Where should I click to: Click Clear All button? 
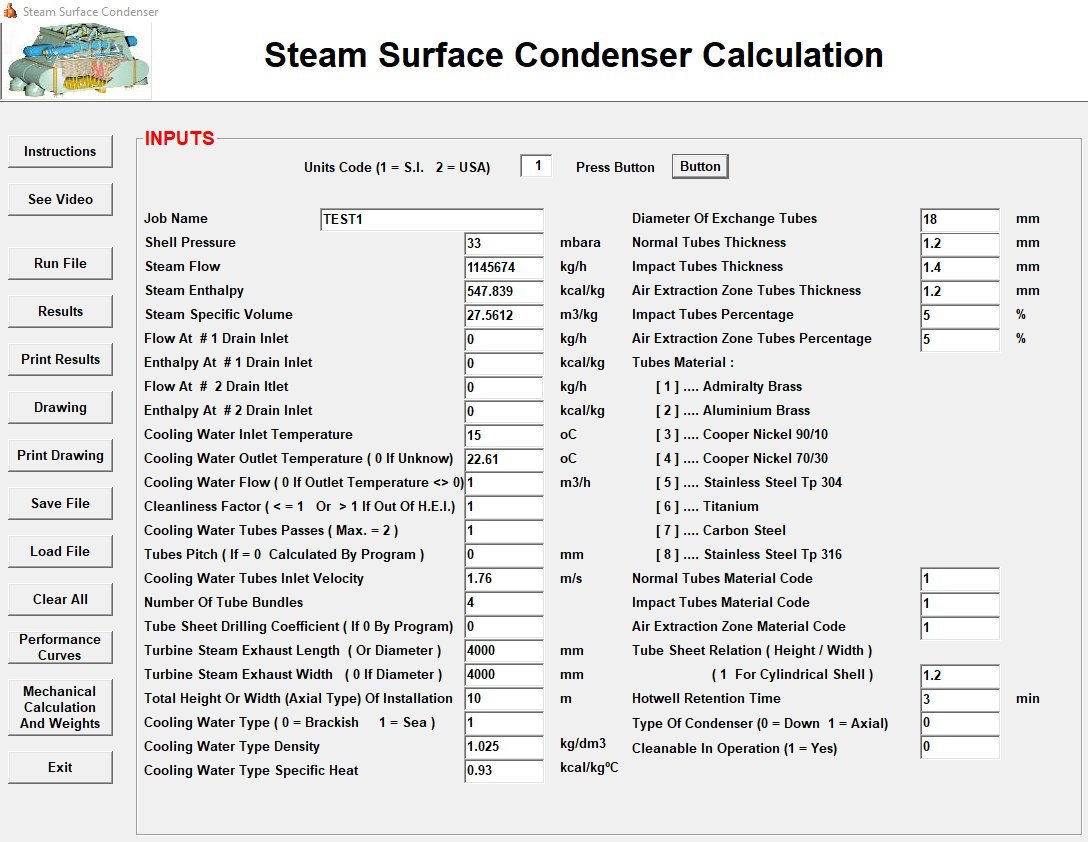[x=60, y=599]
